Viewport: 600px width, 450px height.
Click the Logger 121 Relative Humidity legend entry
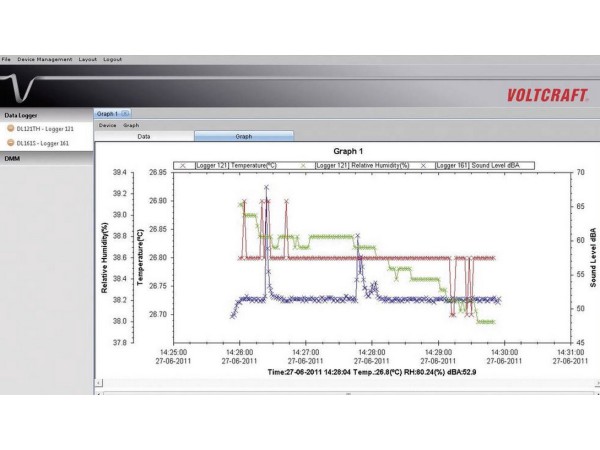362,165
